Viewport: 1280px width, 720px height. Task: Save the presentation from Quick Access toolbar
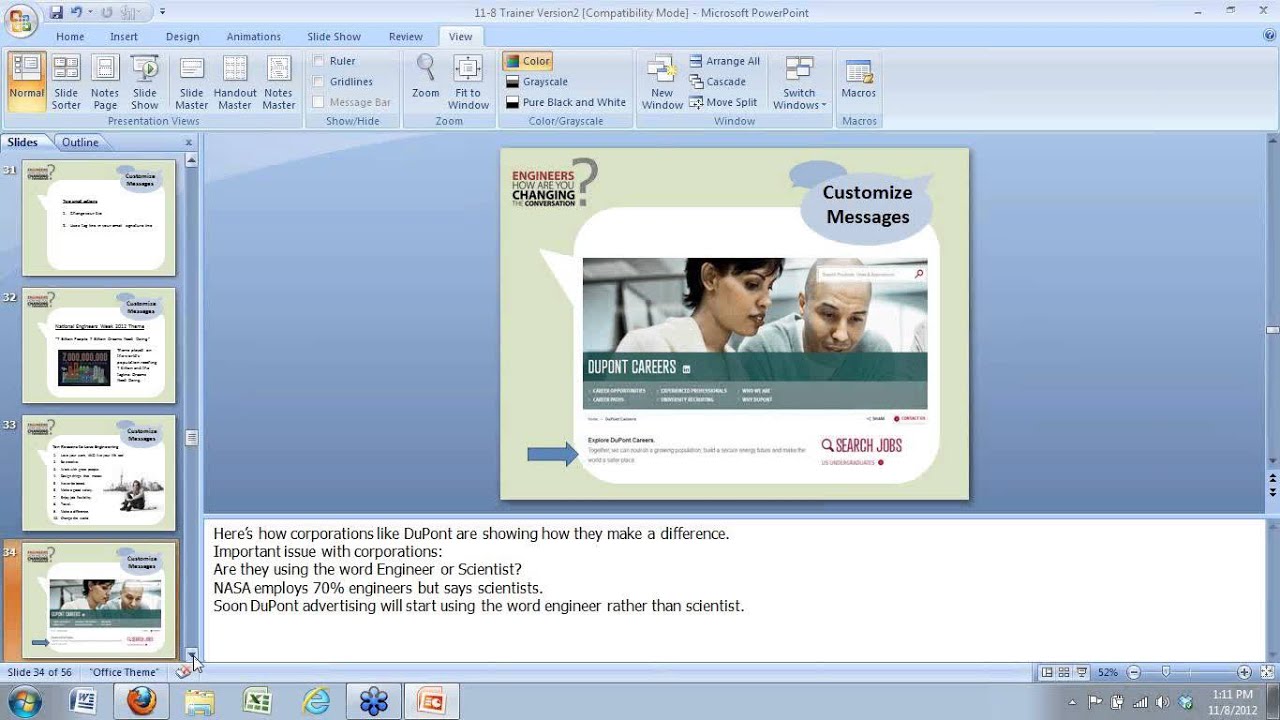coord(56,12)
